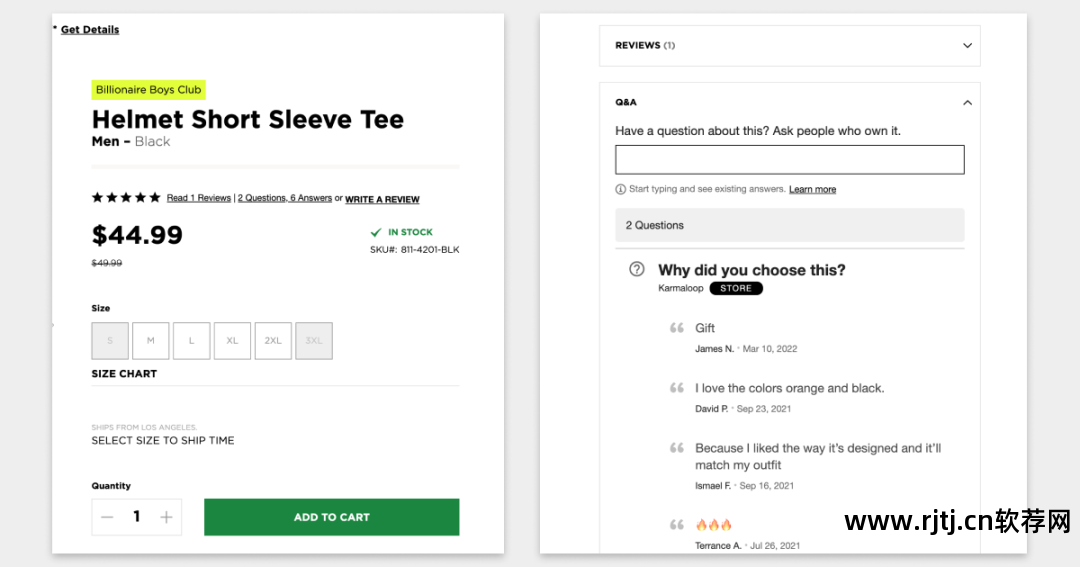This screenshot has width=1080, height=567.
Task: Click the fire emojis answer
Action: click(x=714, y=525)
